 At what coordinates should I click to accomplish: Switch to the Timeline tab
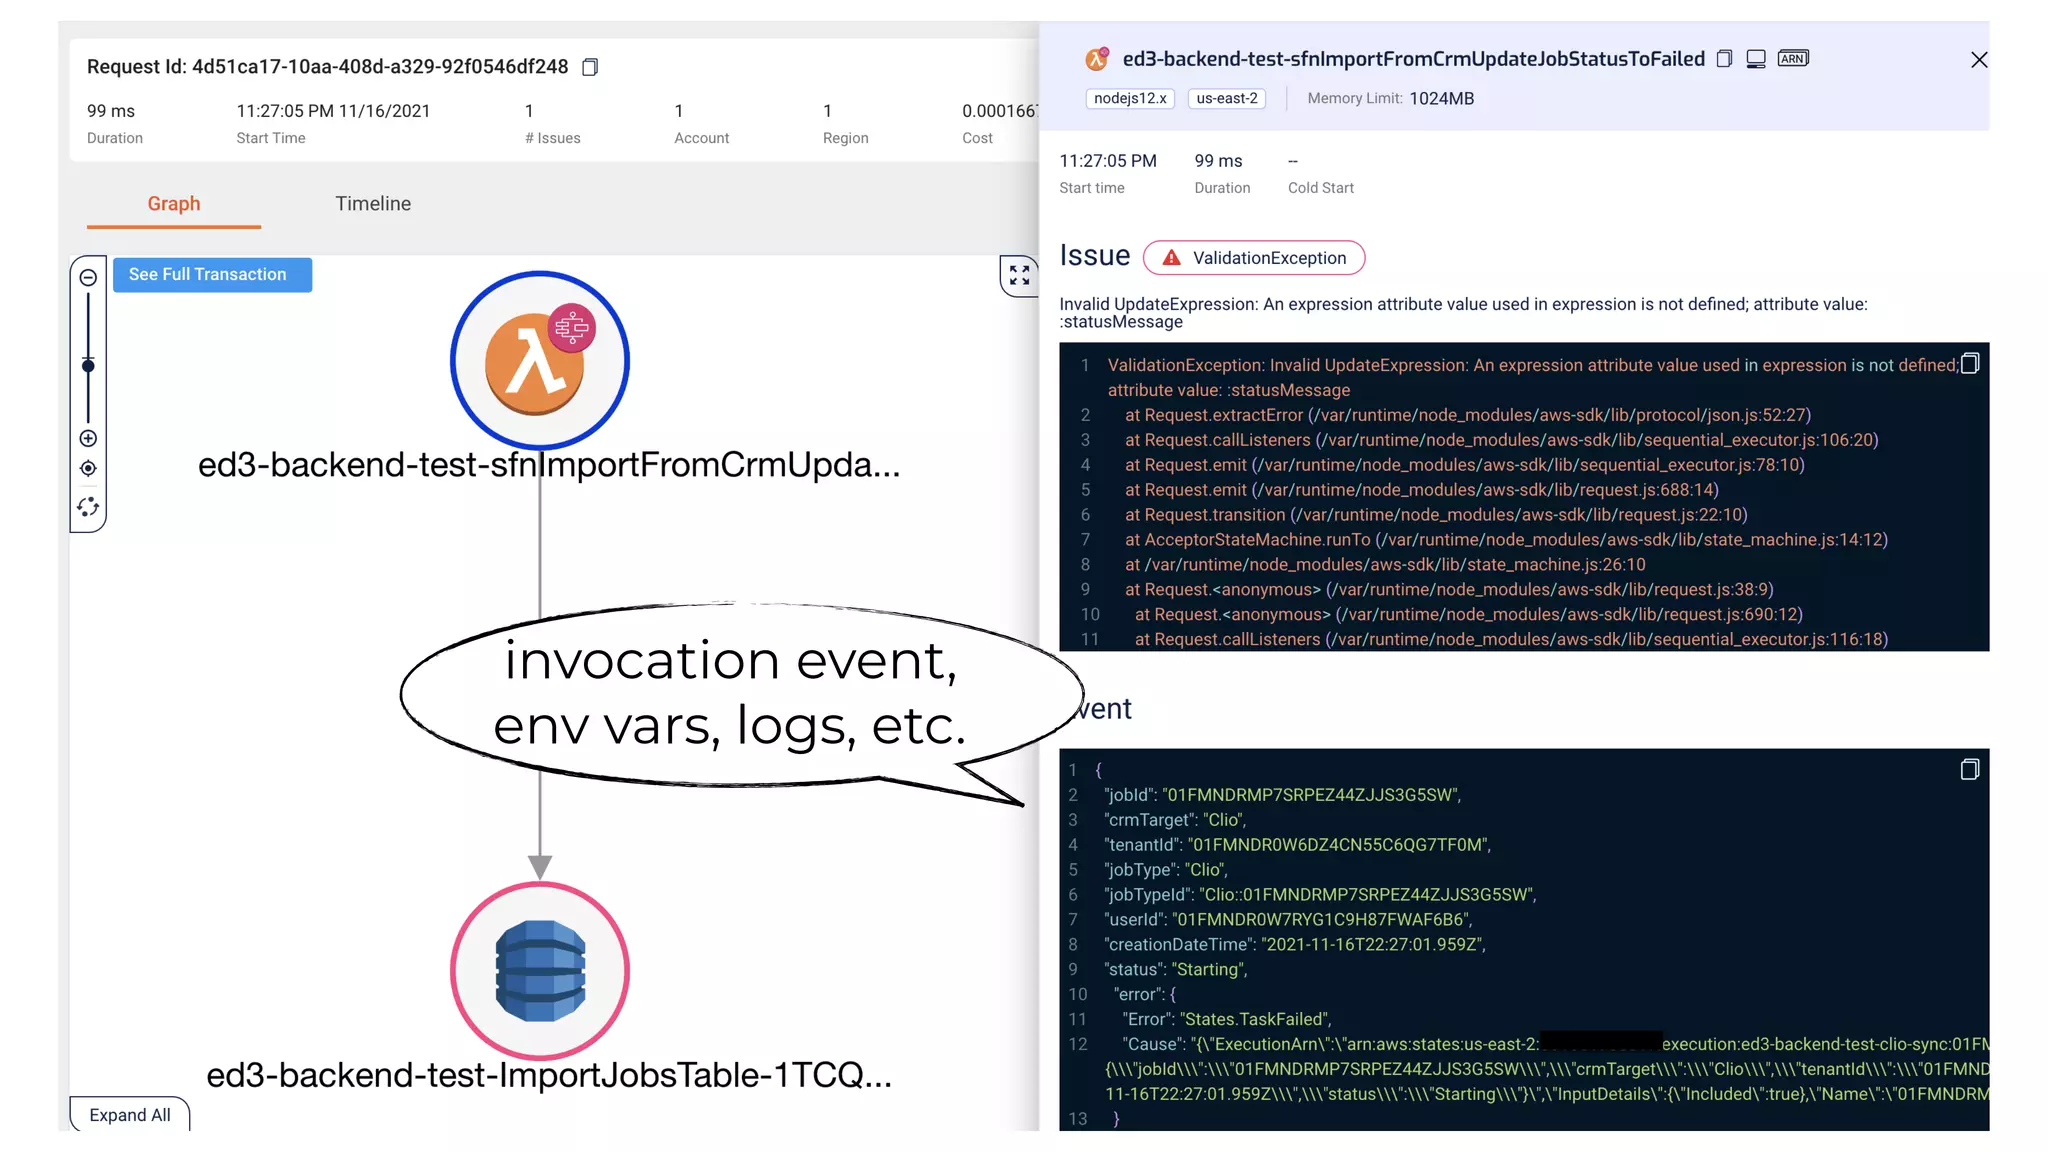tap(373, 204)
